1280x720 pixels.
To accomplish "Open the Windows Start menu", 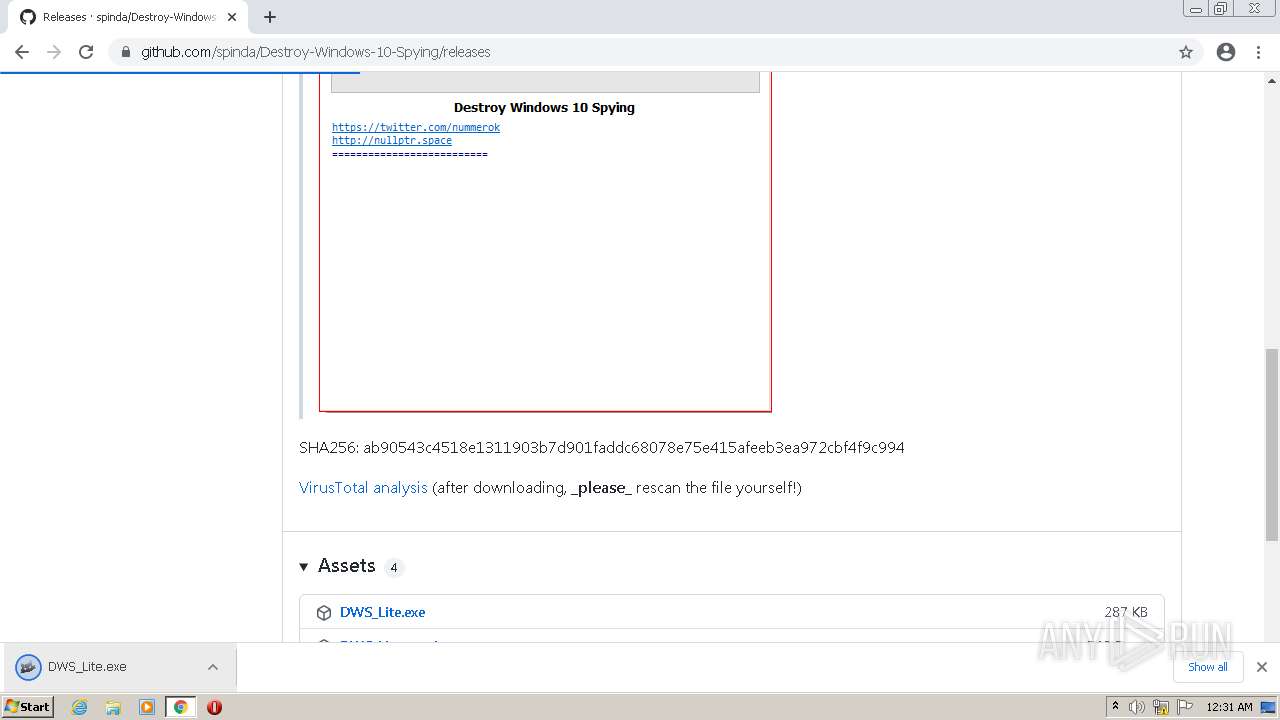I will coord(28,707).
